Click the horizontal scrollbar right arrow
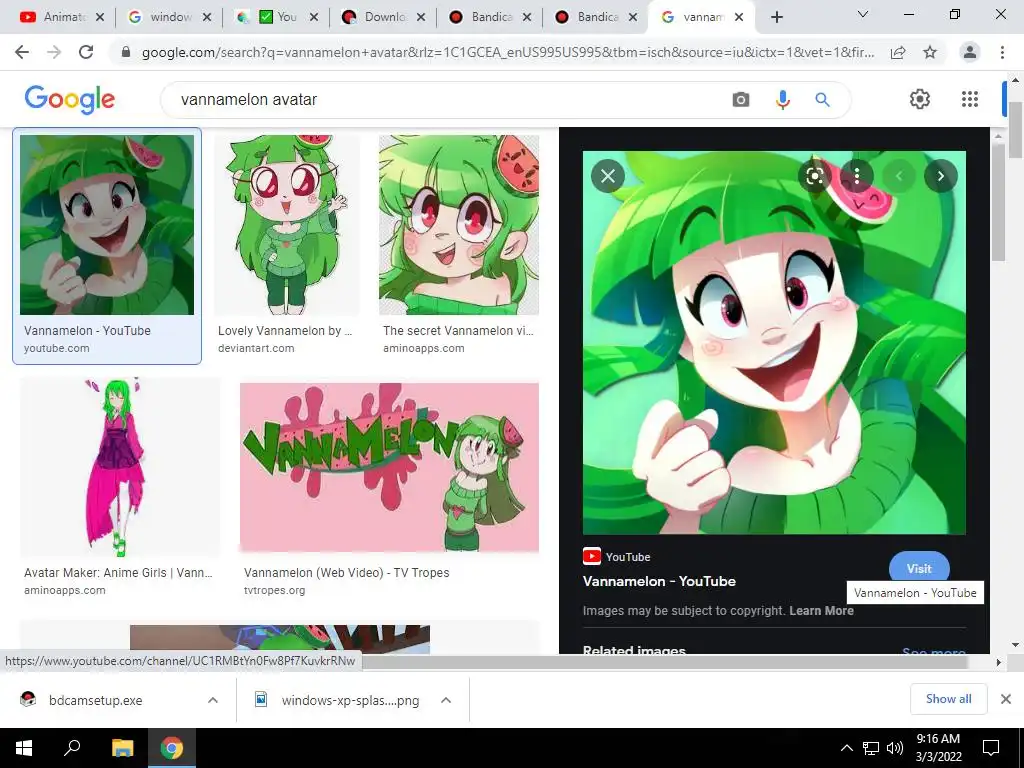Image resolution: width=1024 pixels, height=768 pixels. pos(997,662)
